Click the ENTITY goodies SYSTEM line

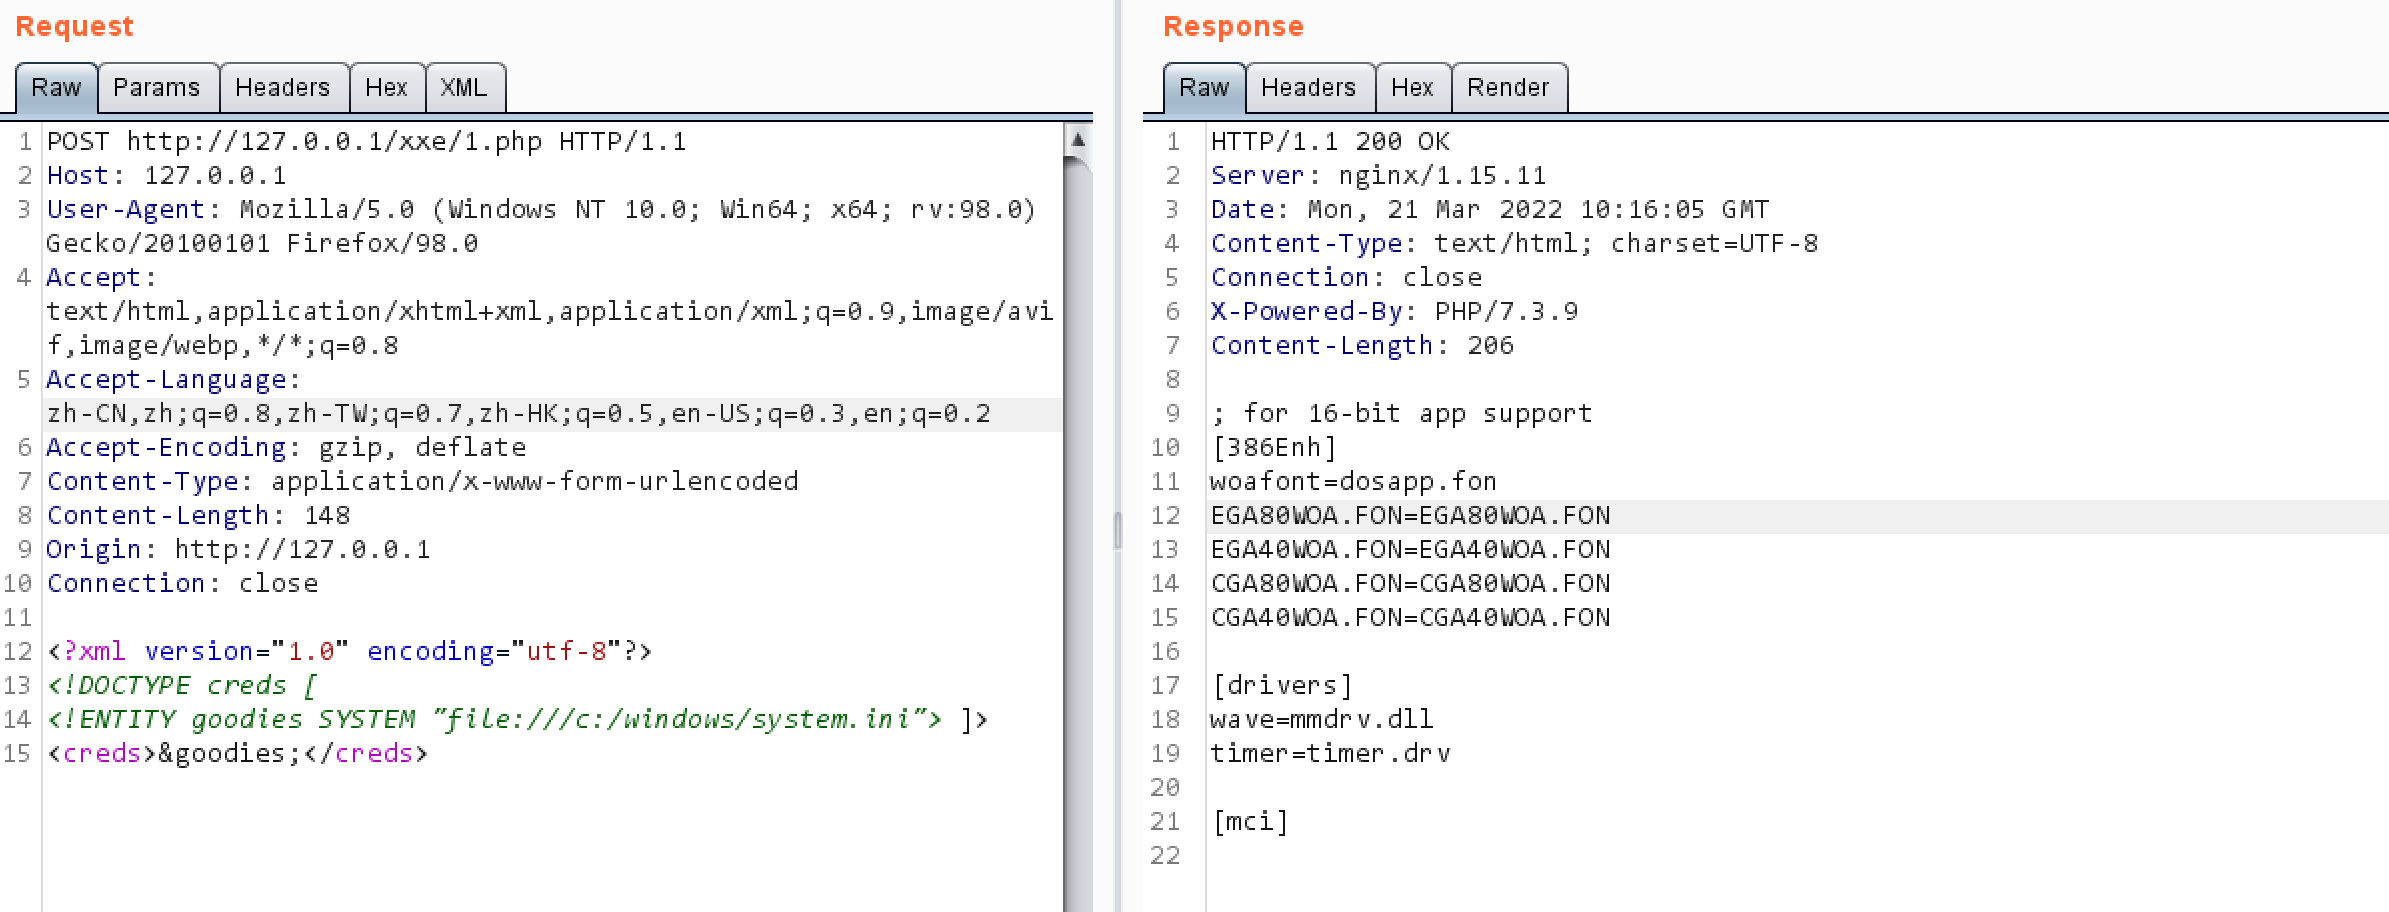click(x=517, y=720)
